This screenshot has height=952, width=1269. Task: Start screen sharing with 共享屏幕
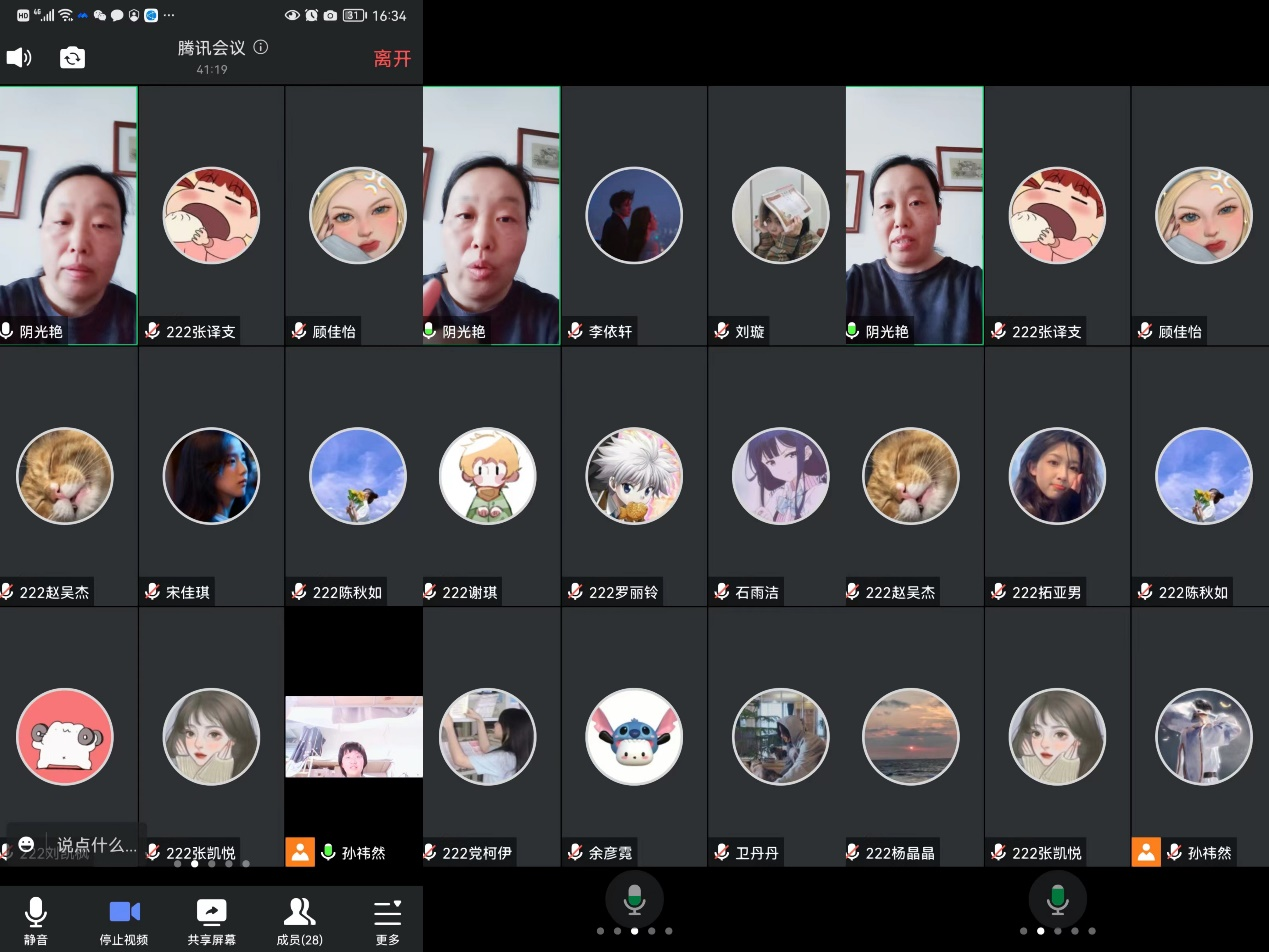point(211,920)
